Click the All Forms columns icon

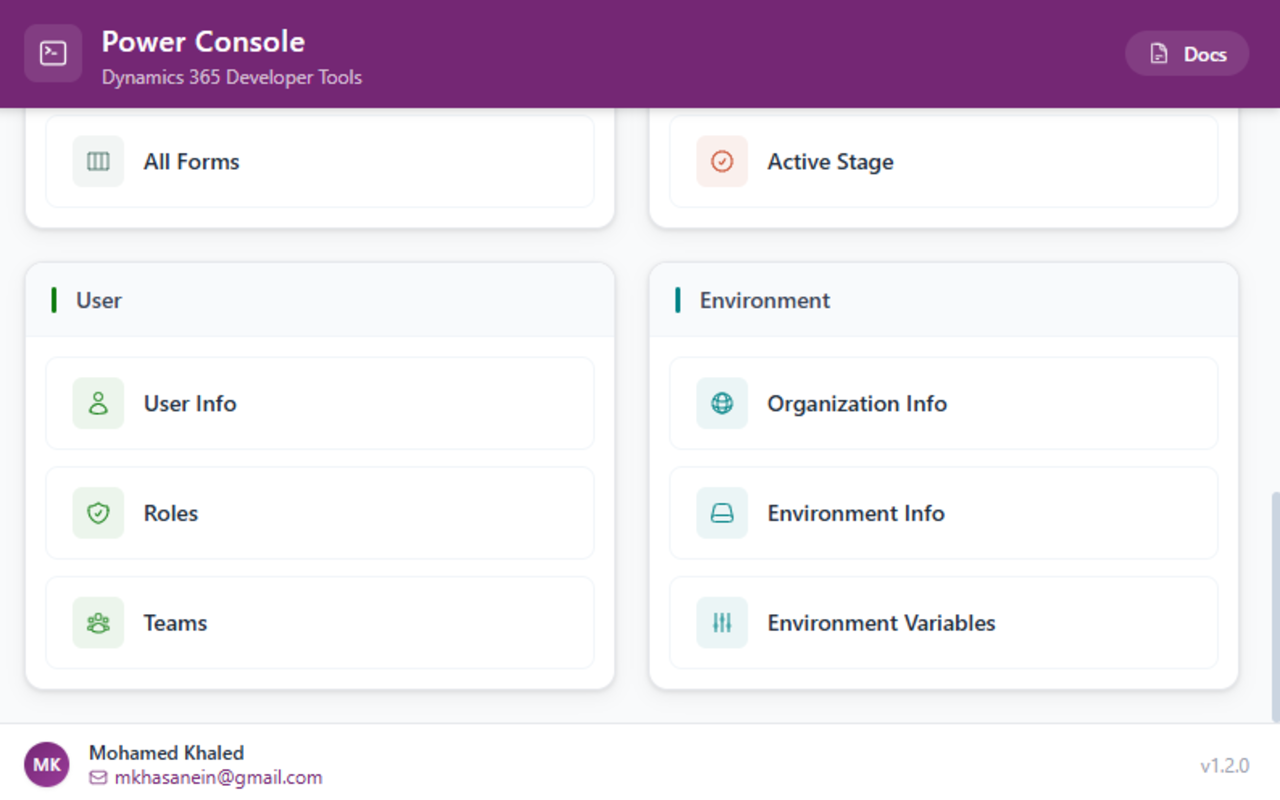pyautogui.click(x=98, y=161)
